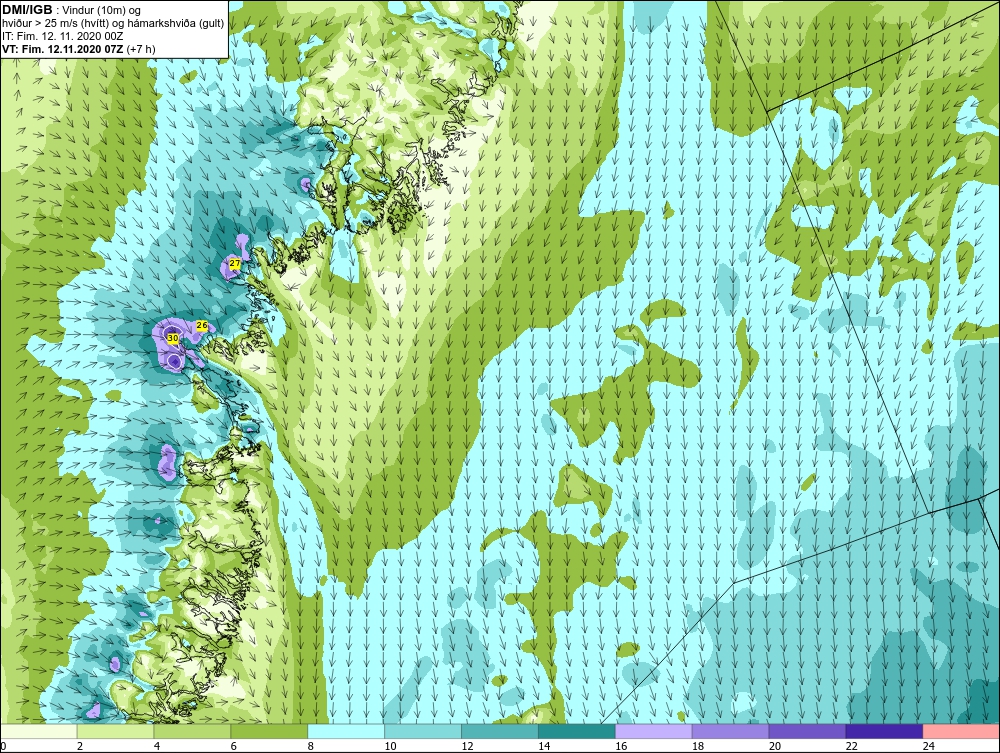1000x753 pixels.
Task: Click the legend scale number 16
Action: click(621, 746)
